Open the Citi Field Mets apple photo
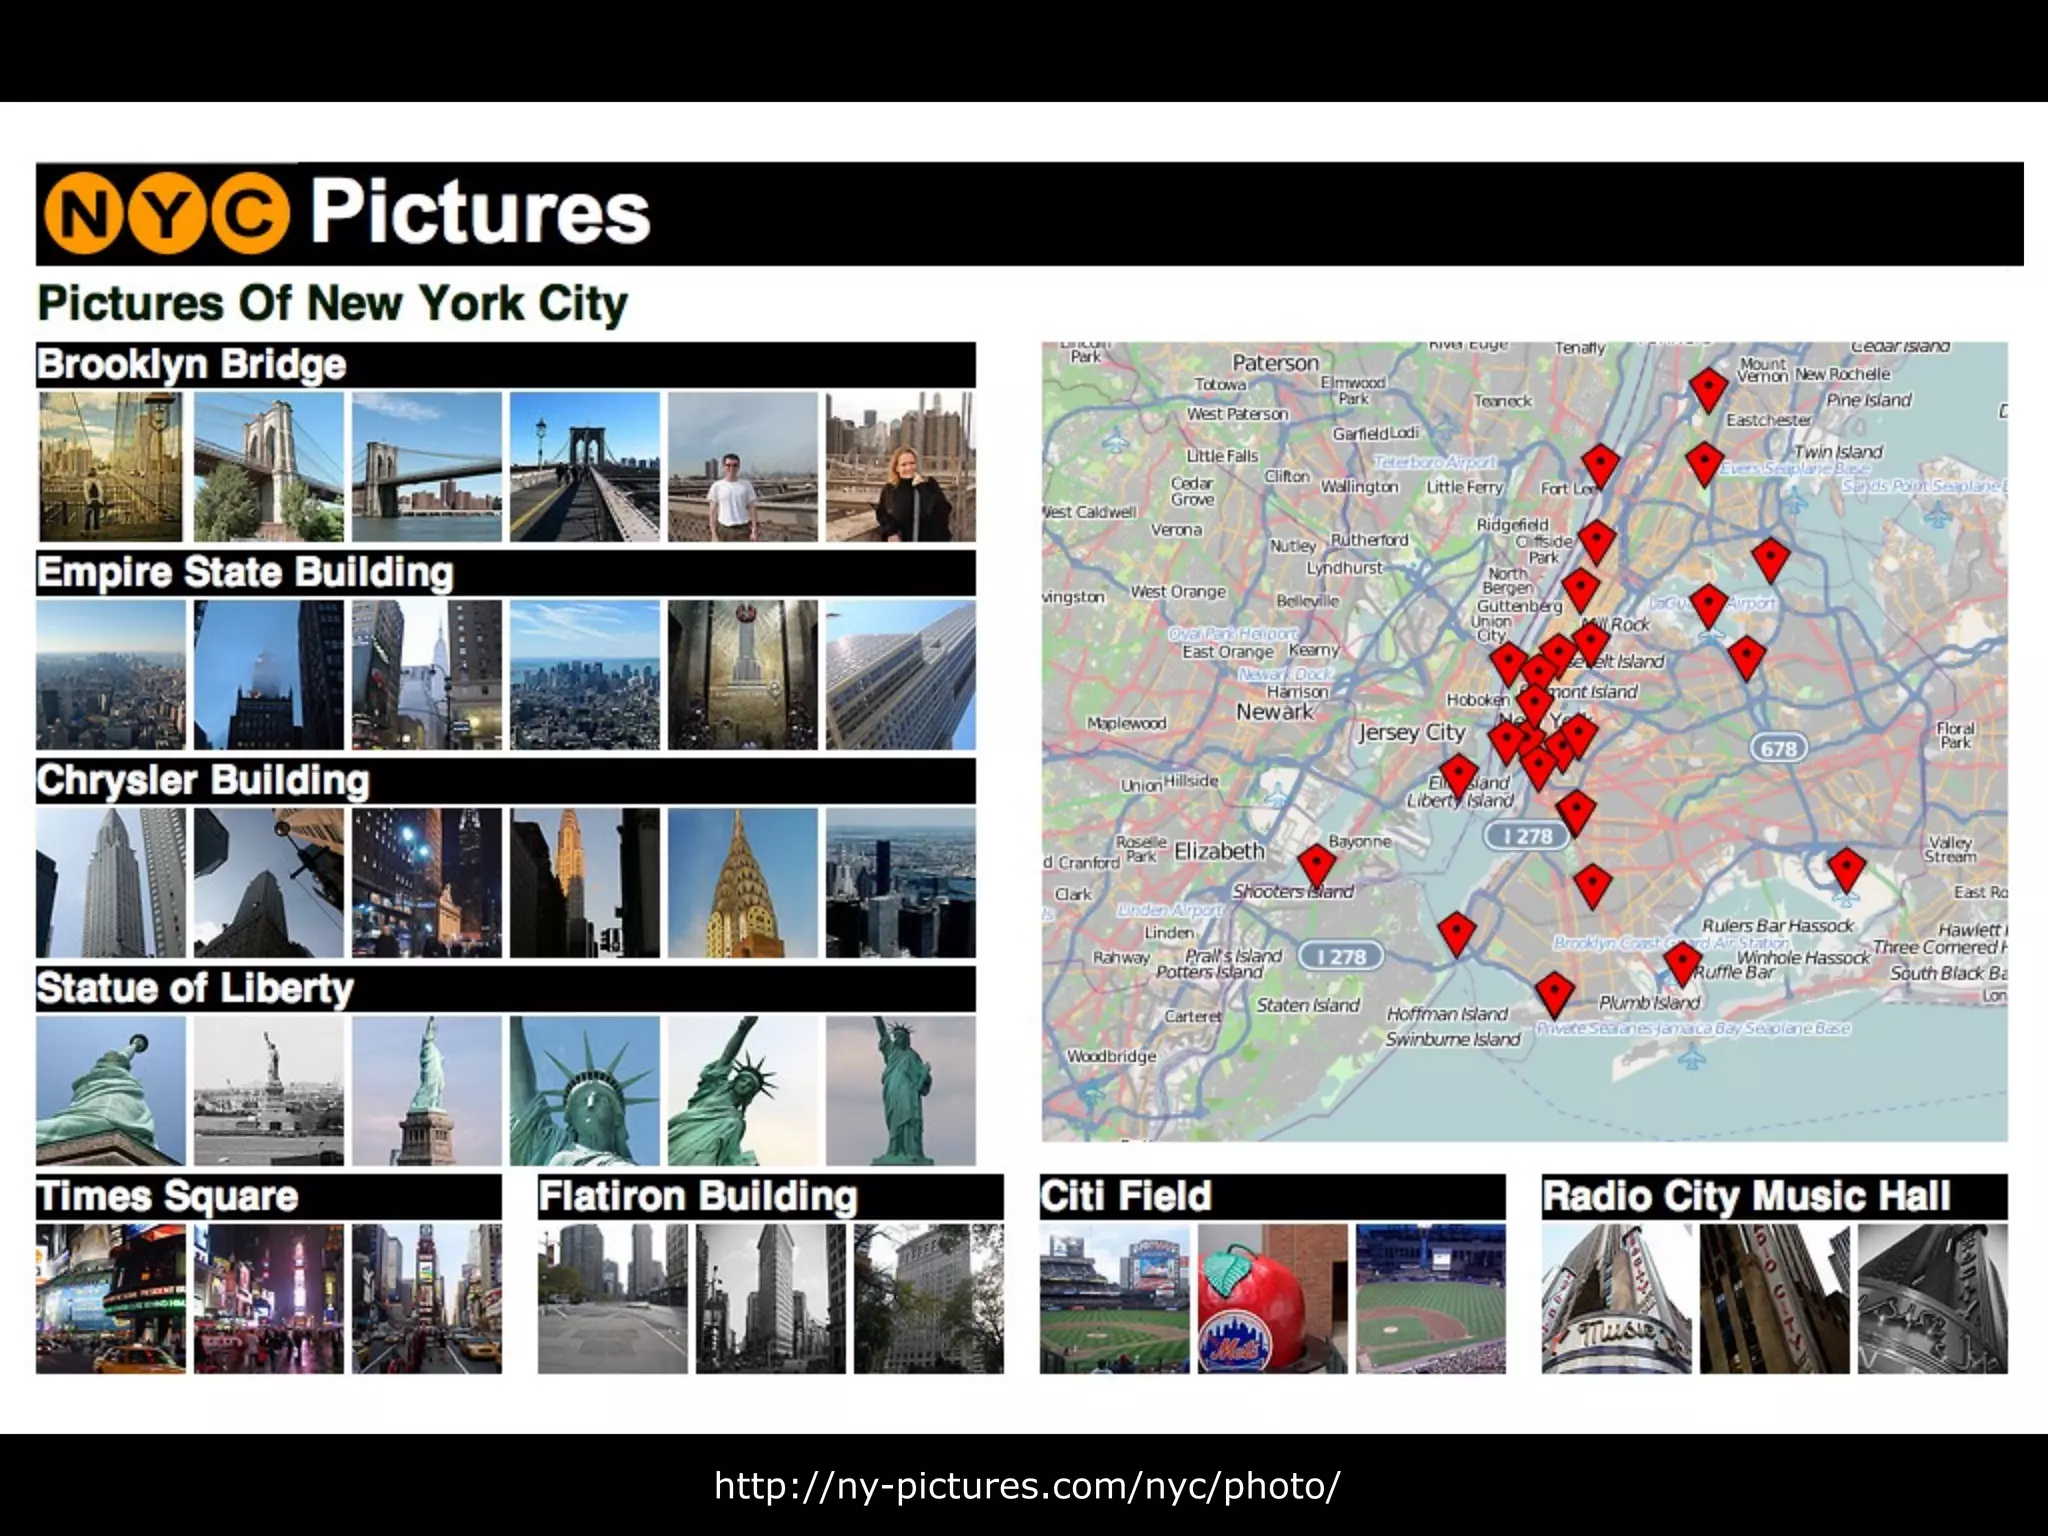The image size is (2048, 1536). [x=1273, y=1299]
